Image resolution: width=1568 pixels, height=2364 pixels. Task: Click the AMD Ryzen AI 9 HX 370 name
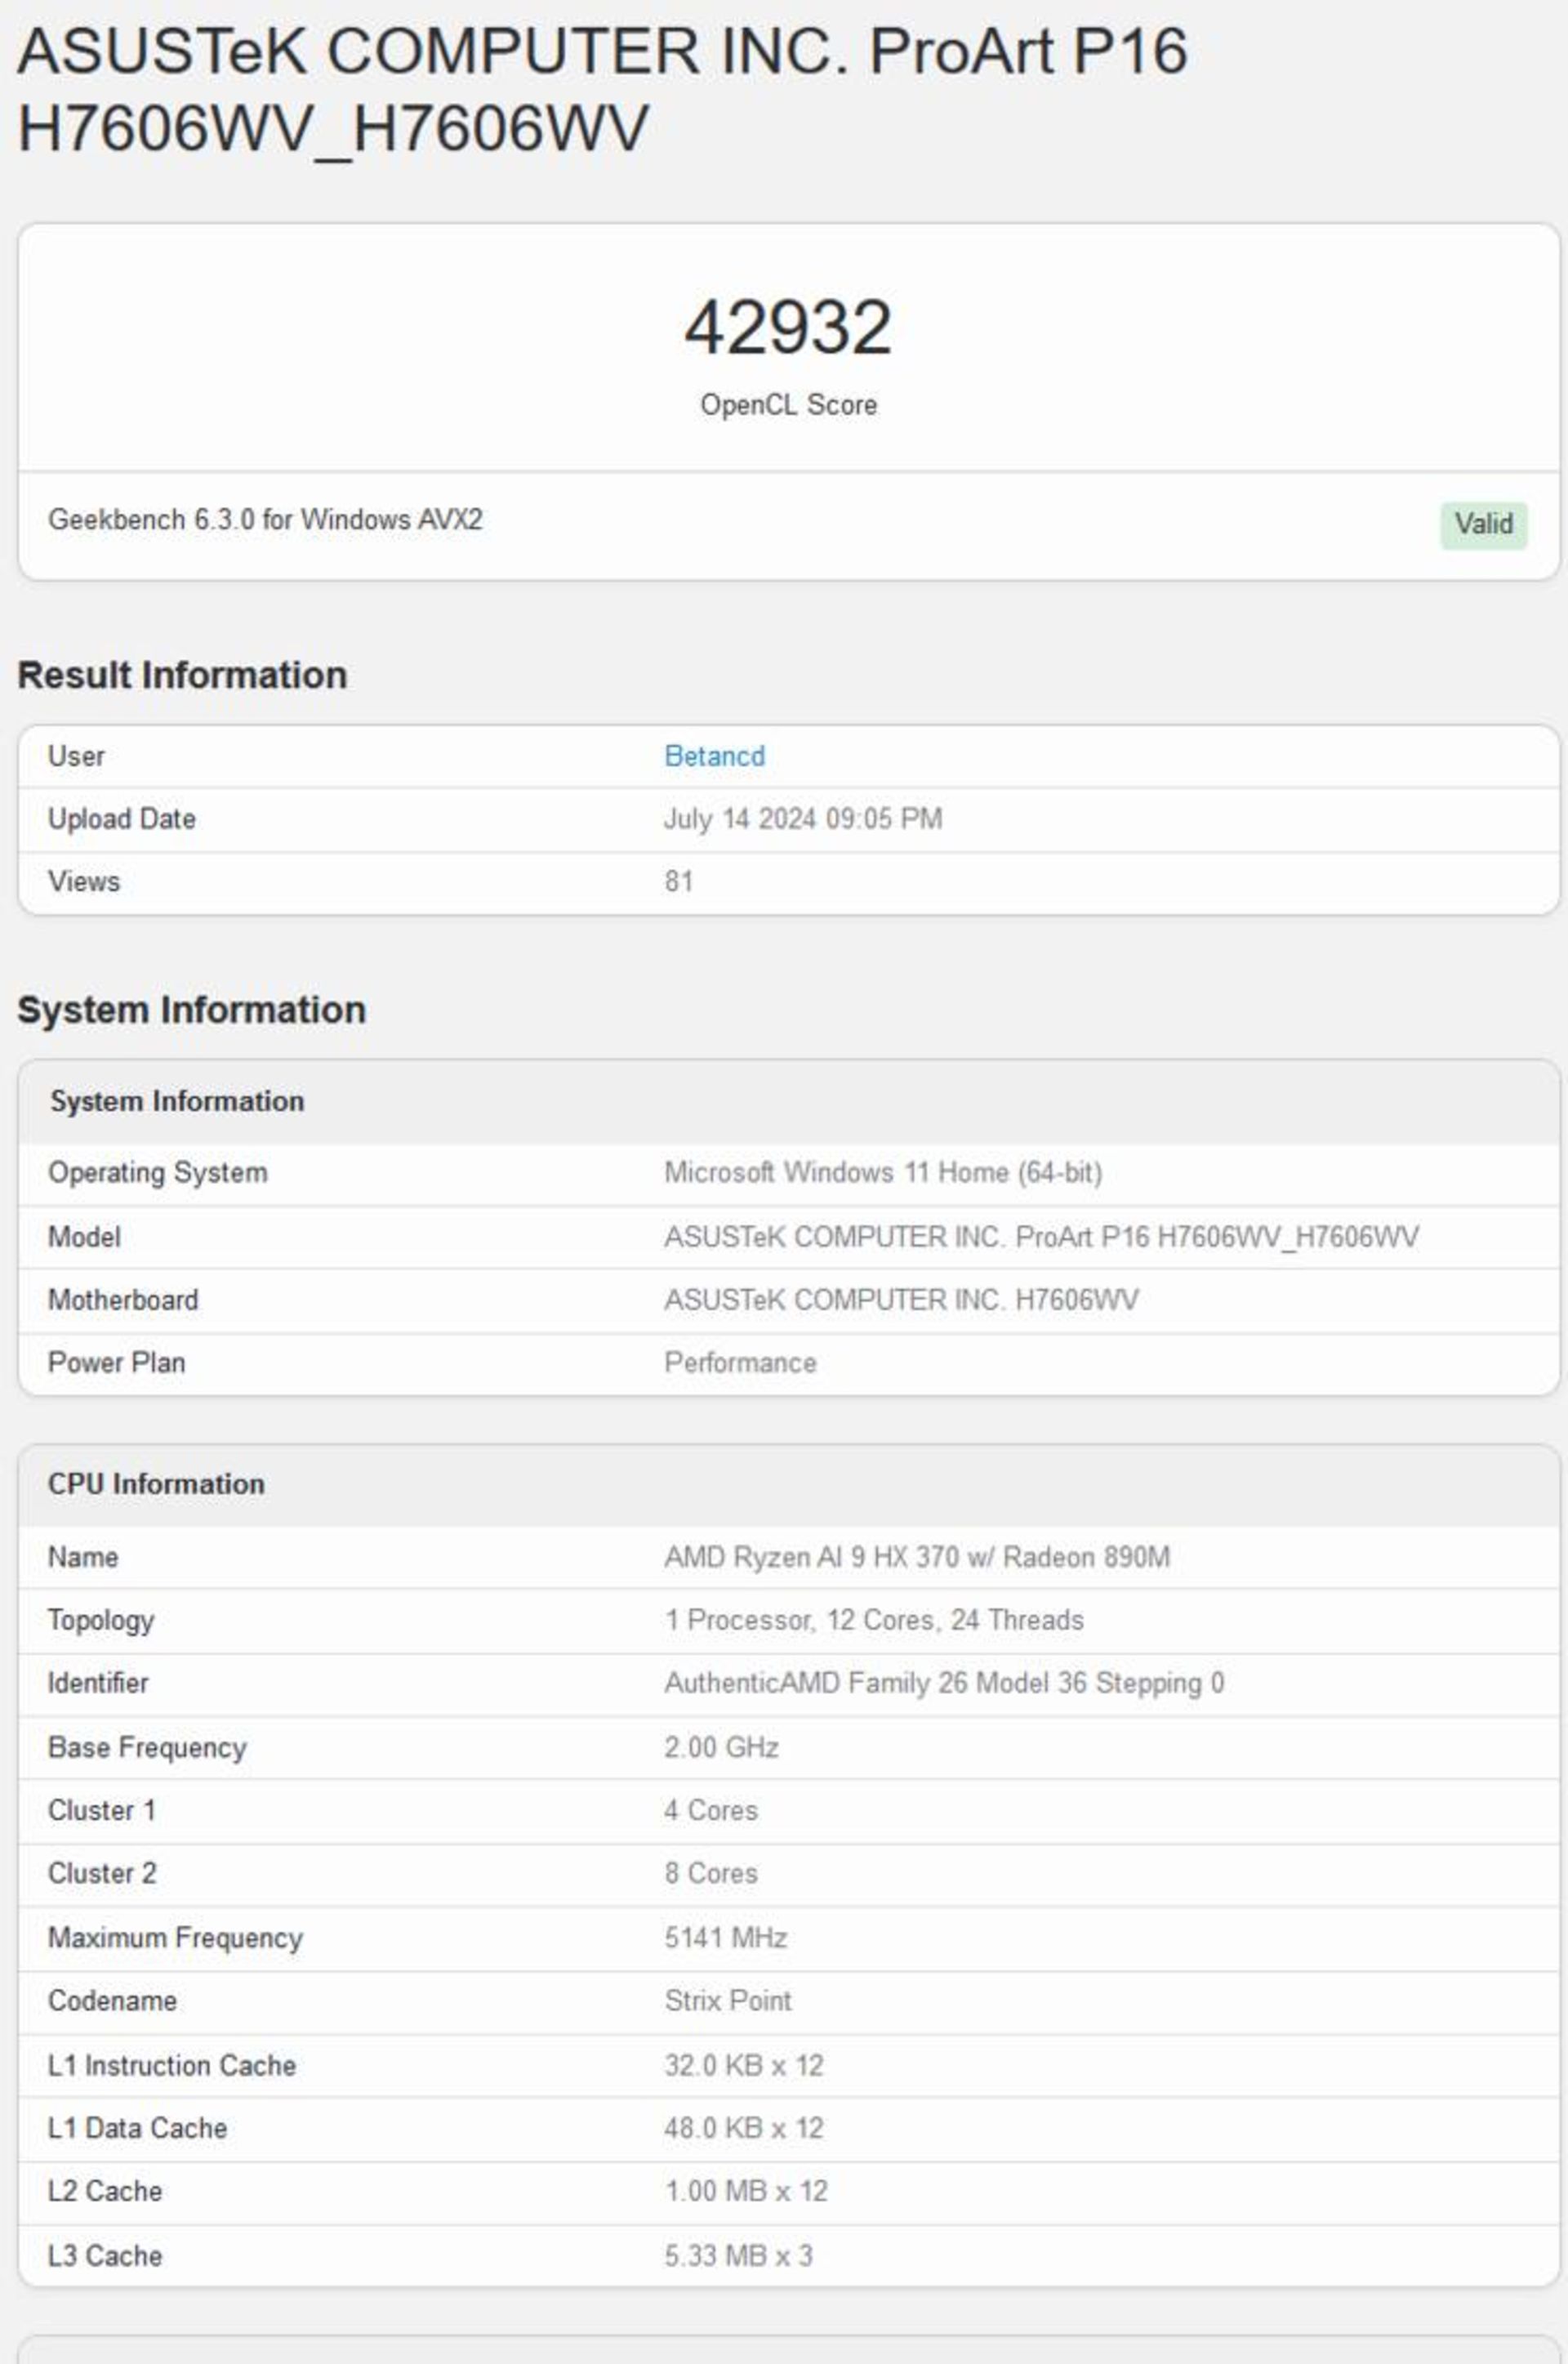tap(916, 1557)
